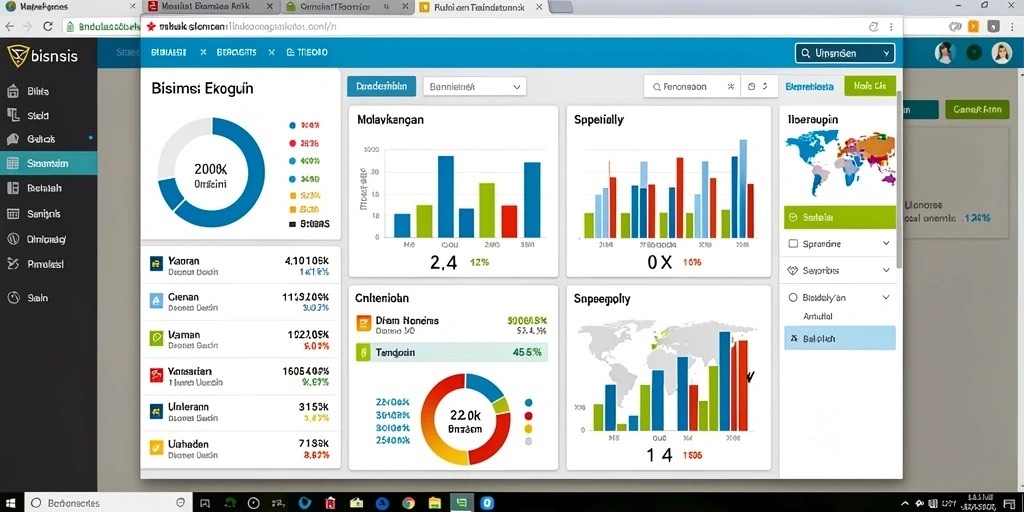Click the clock icon beside Saln
Image resolution: width=1024 pixels, height=512 pixels.
click(x=13, y=297)
